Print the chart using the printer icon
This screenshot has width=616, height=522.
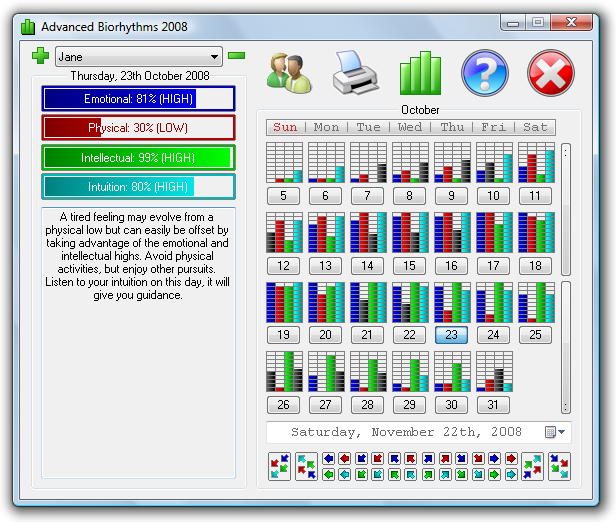tap(355, 72)
